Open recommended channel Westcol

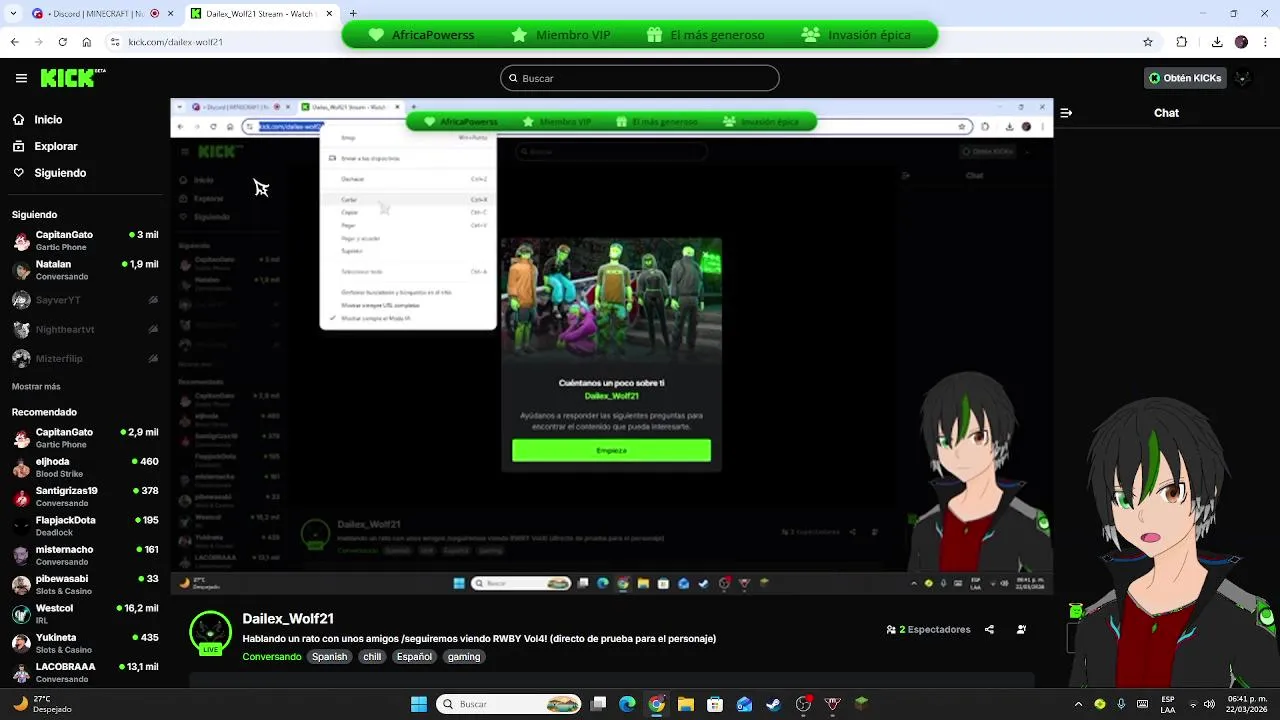click(85, 614)
